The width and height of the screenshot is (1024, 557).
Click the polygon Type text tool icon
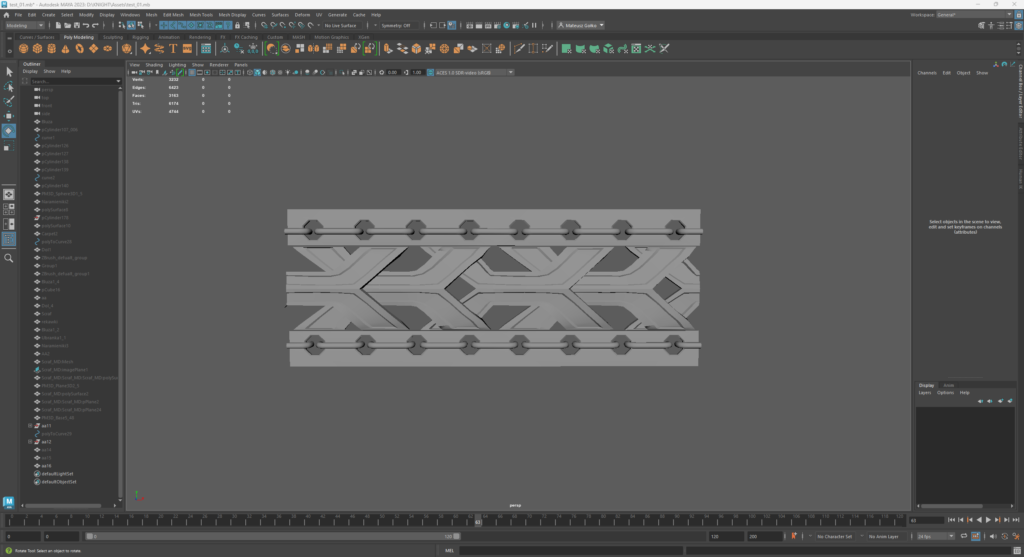point(173,49)
